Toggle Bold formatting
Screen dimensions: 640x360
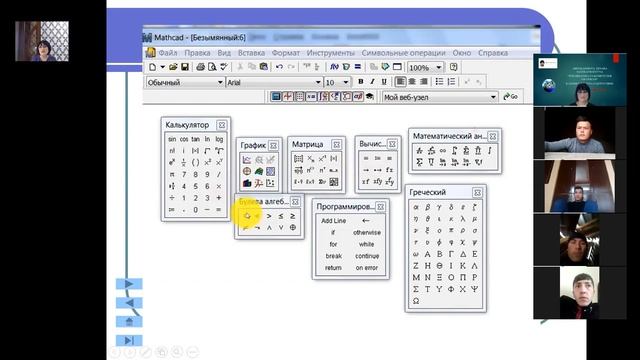click(360, 82)
